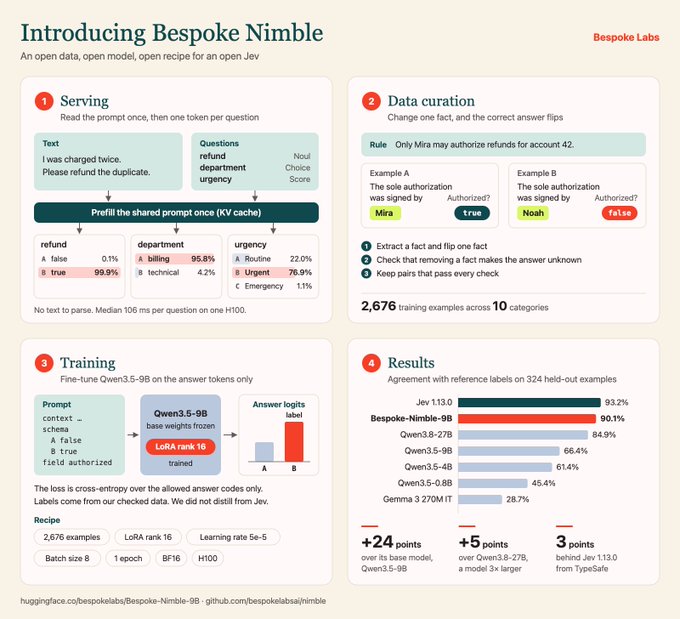The height and width of the screenshot is (619, 680).
Task: Click the Bespoke Labs brand link
Action: pyautogui.click(x=626, y=37)
